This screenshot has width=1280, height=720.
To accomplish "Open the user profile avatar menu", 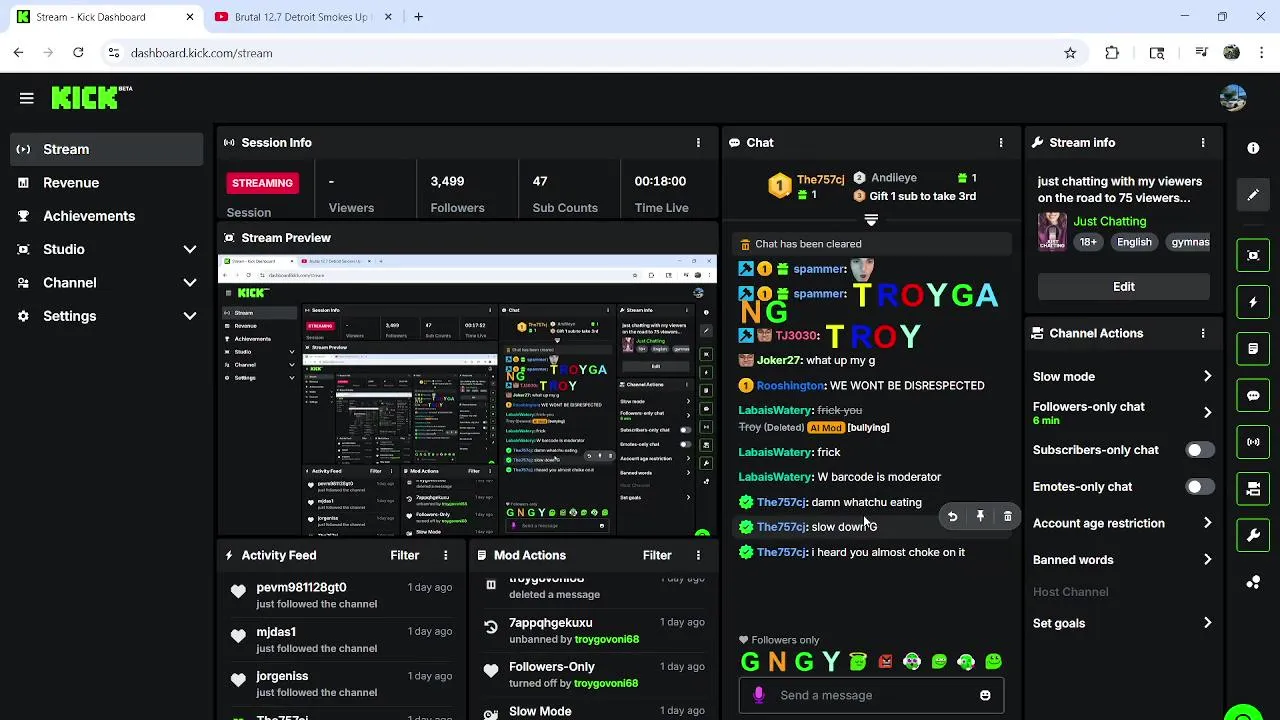I will coord(1233,98).
